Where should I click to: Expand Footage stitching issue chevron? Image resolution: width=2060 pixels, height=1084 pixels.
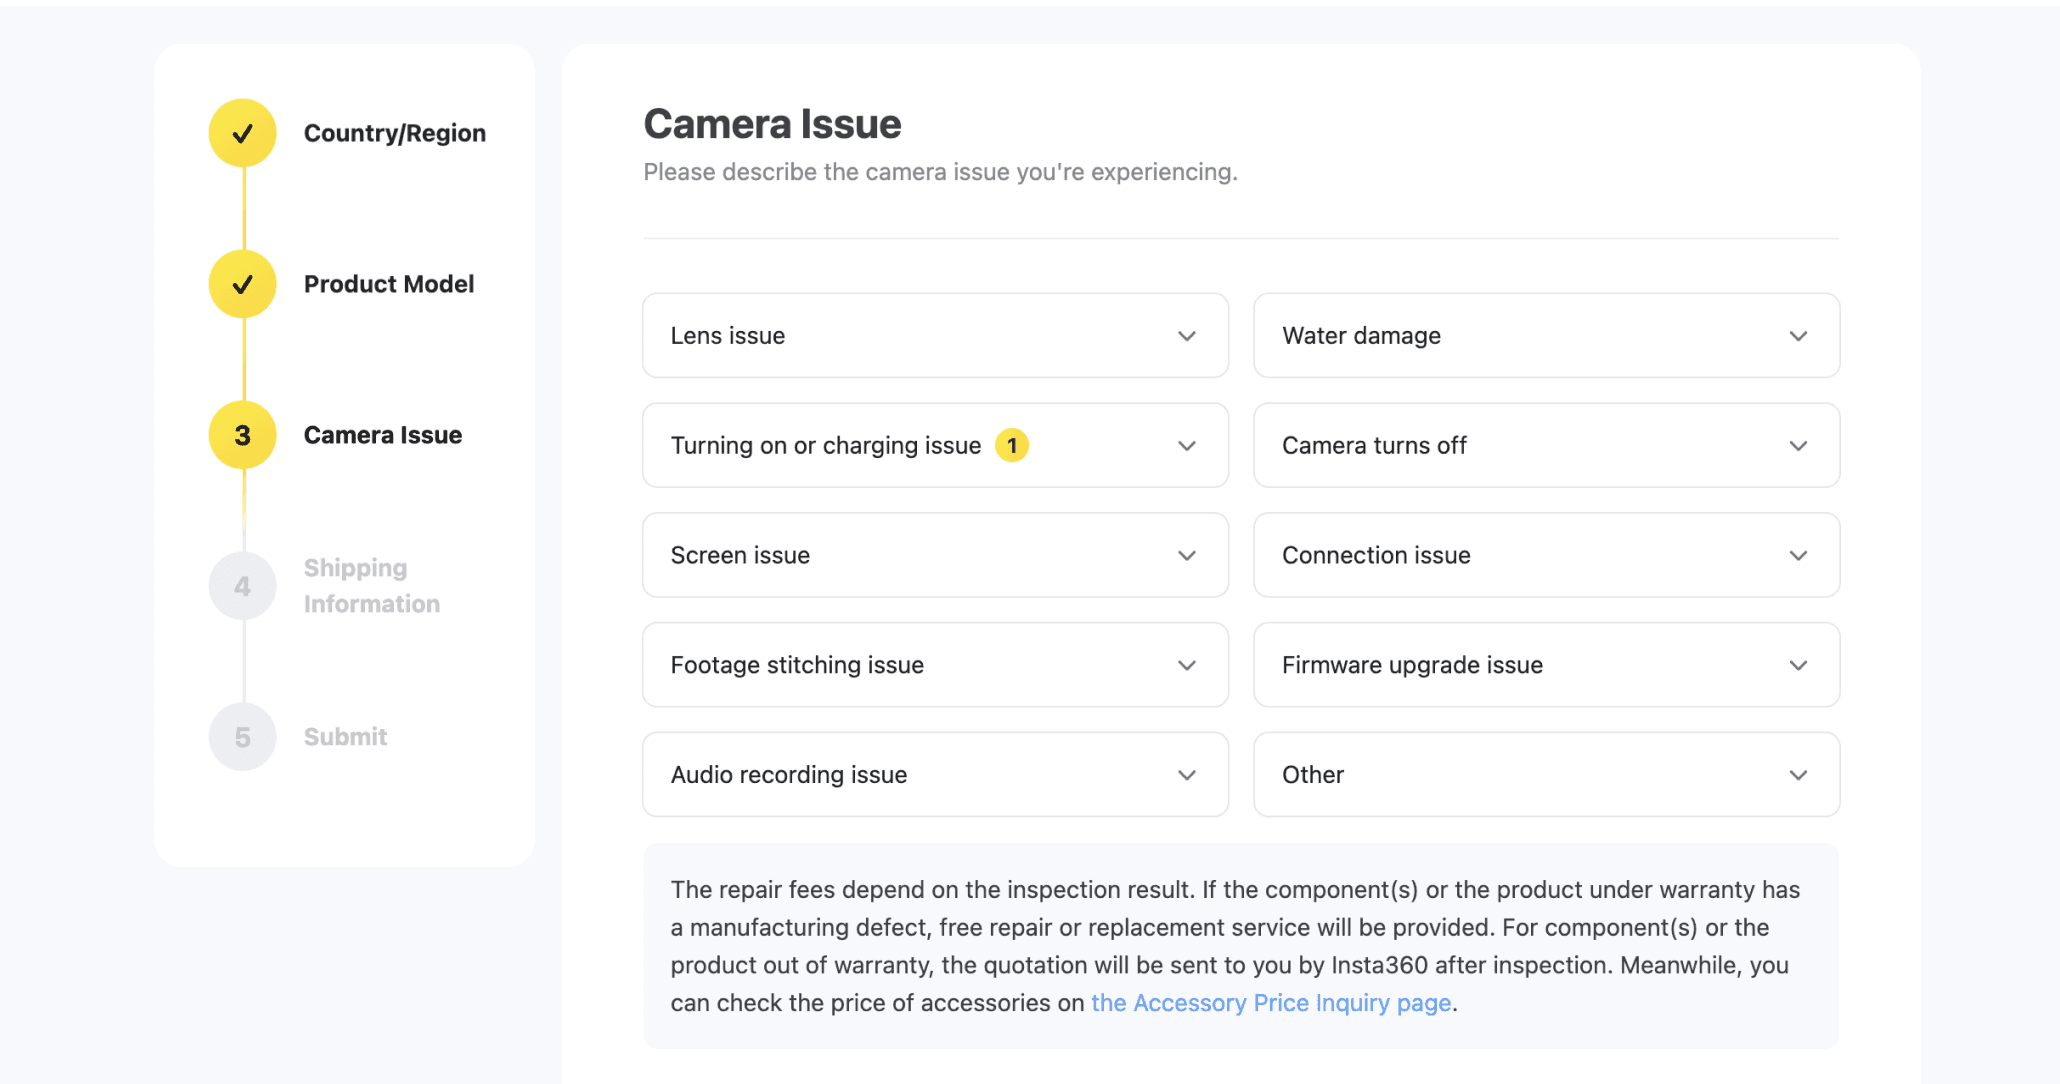[x=1187, y=665]
